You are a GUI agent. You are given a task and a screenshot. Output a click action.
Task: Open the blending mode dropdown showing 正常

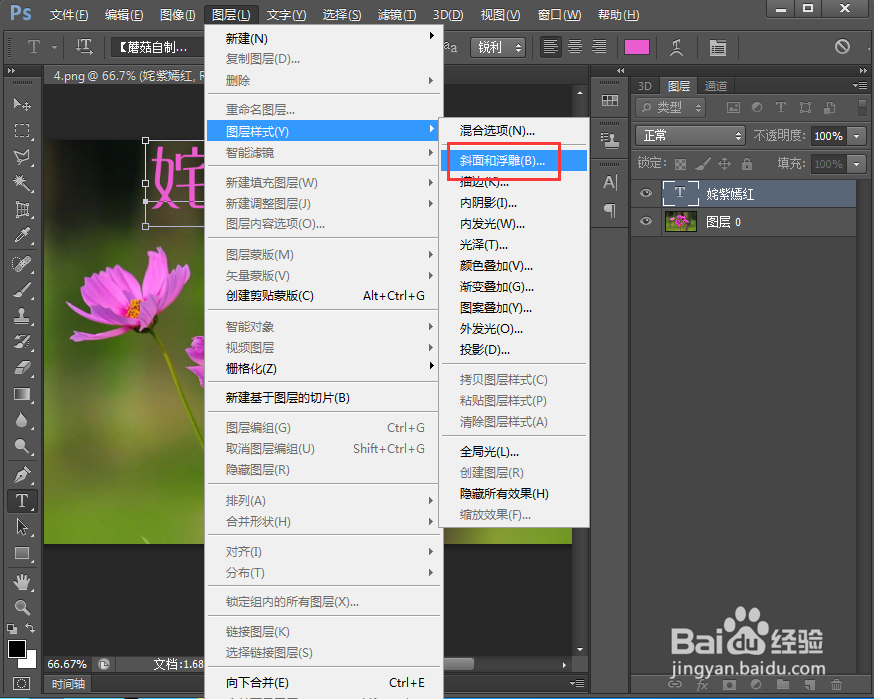click(x=690, y=135)
